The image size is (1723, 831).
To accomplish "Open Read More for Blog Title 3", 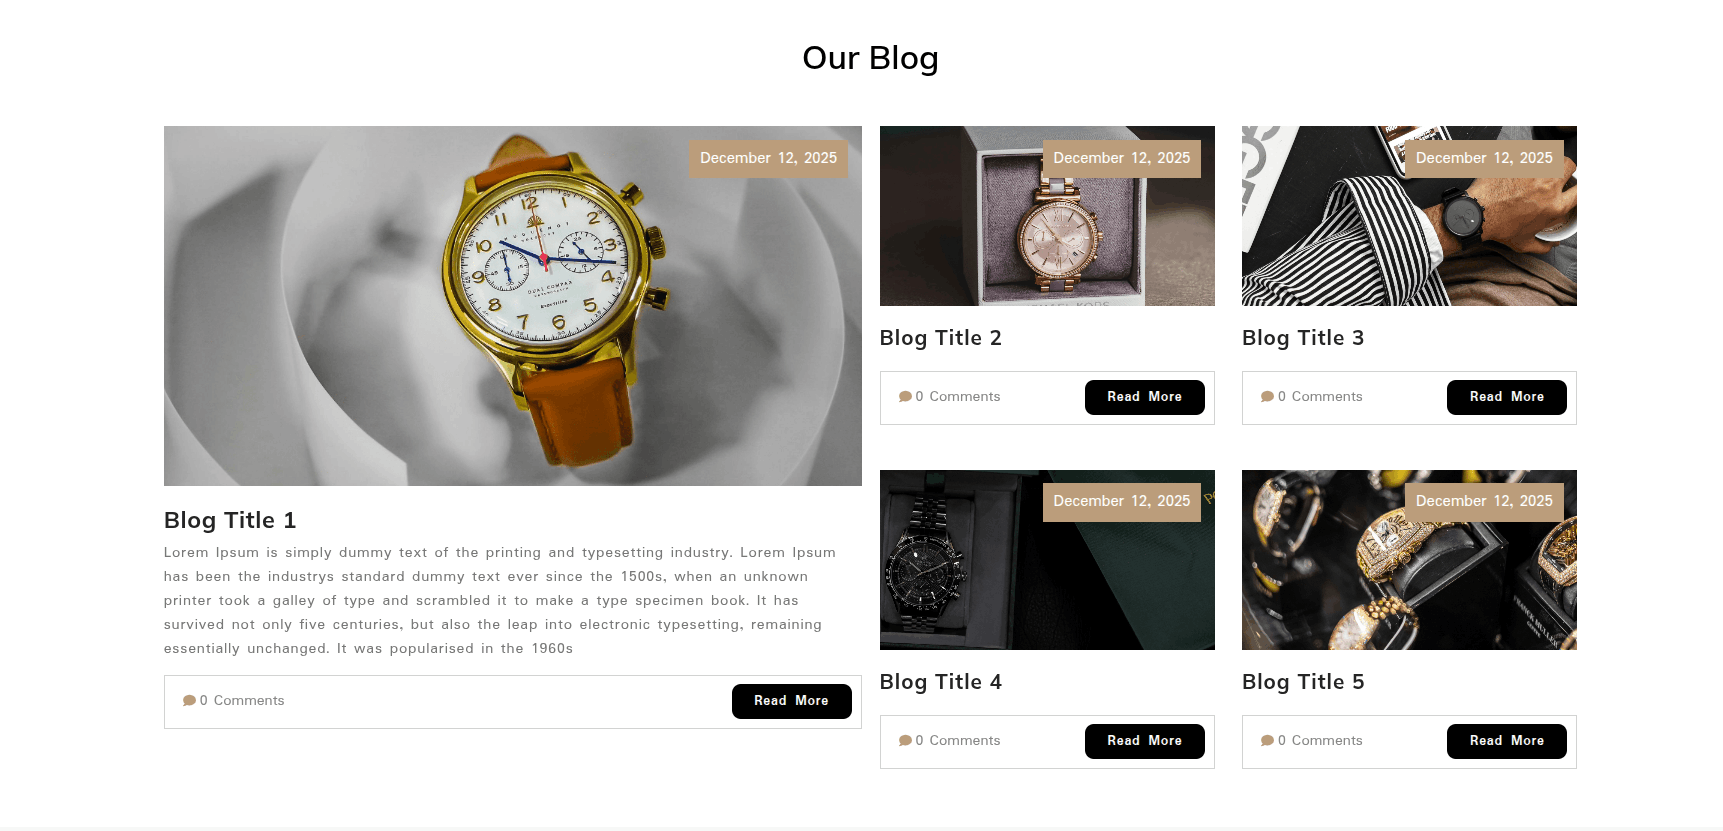I will 1506,397.
